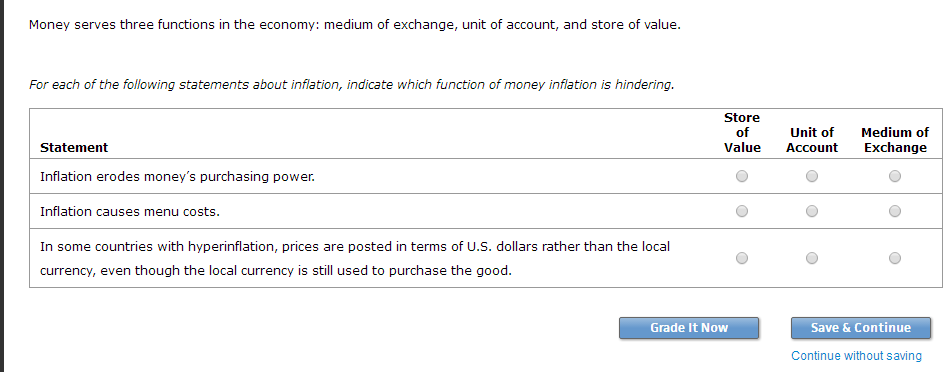Viewport: 945px width, 372px height.
Task: Click the Grade It Now button
Action: tap(689, 328)
